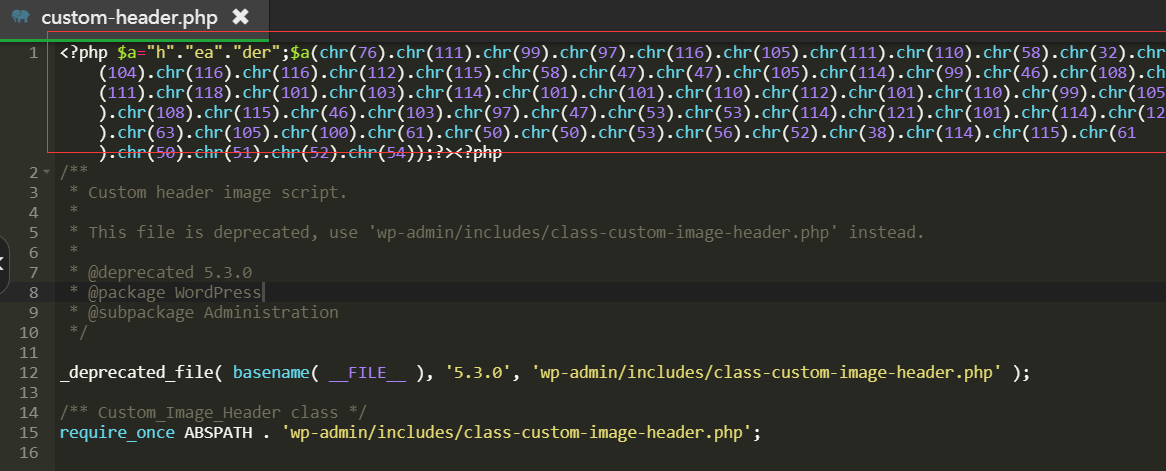Click the PHP elephant icon on the tab
This screenshot has height=471, width=1166.
[22, 16]
